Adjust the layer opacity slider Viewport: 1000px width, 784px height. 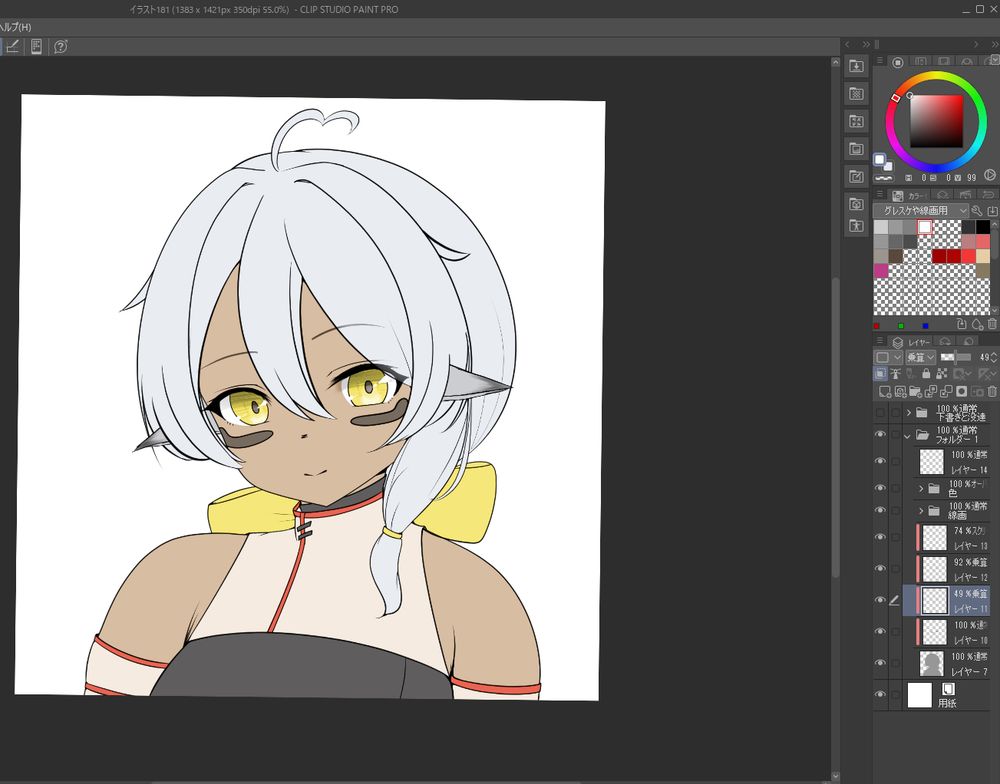coord(956,357)
